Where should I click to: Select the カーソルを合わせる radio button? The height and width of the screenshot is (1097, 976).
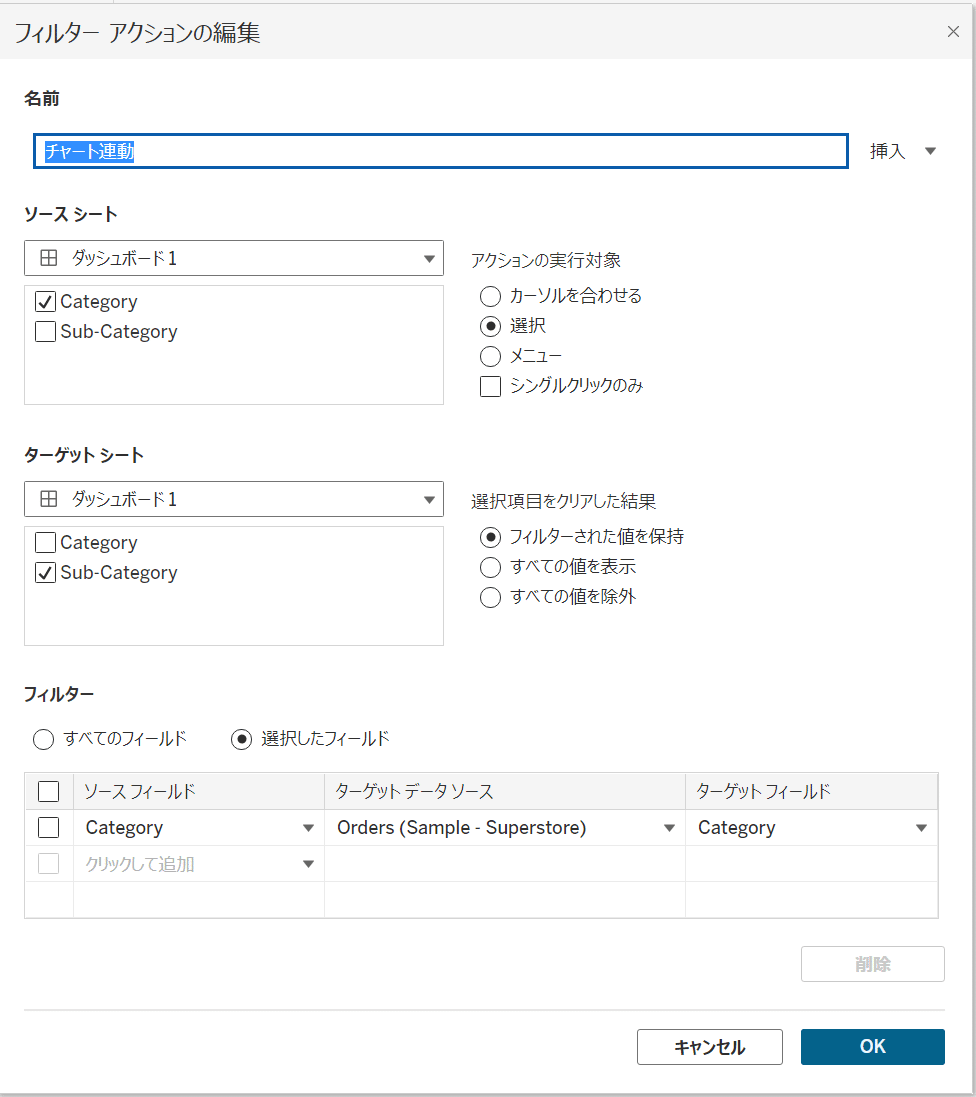click(x=490, y=296)
